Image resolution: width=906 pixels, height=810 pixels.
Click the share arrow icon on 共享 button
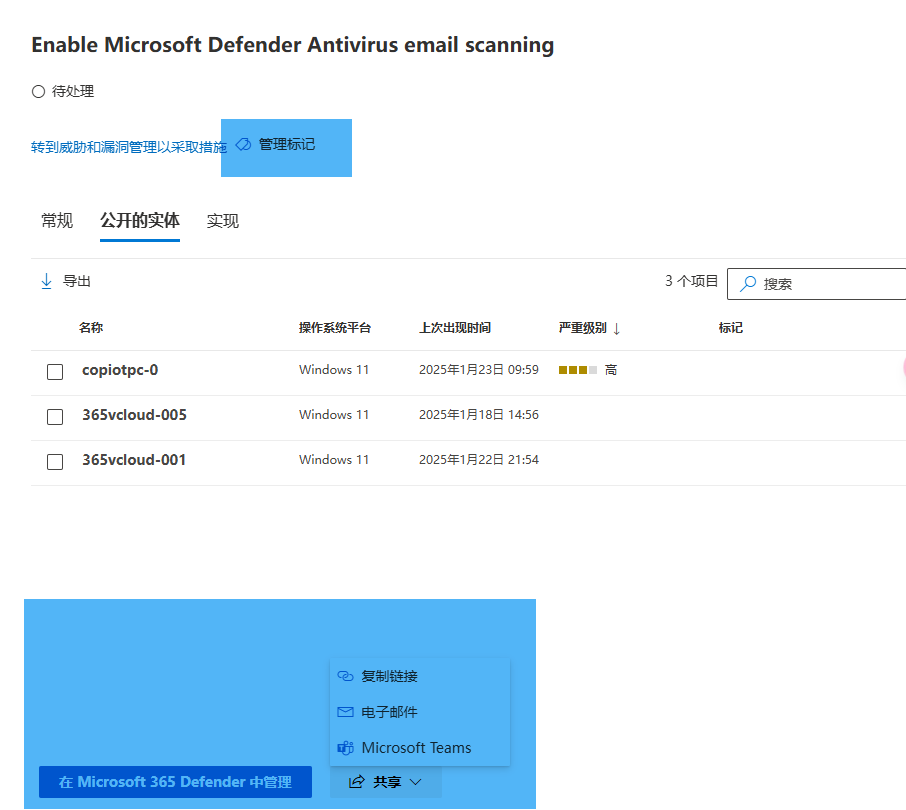357,782
